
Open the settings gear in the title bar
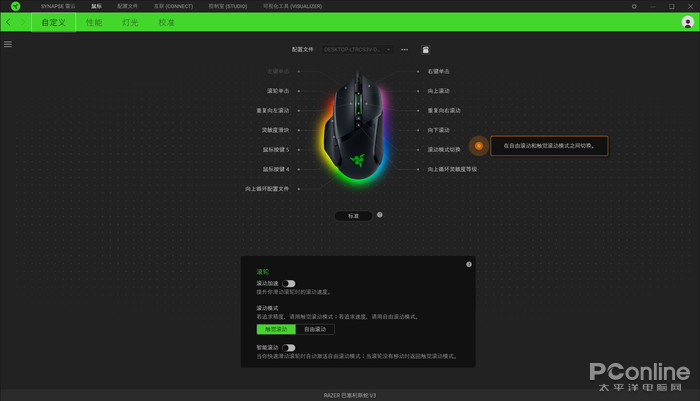634,6
